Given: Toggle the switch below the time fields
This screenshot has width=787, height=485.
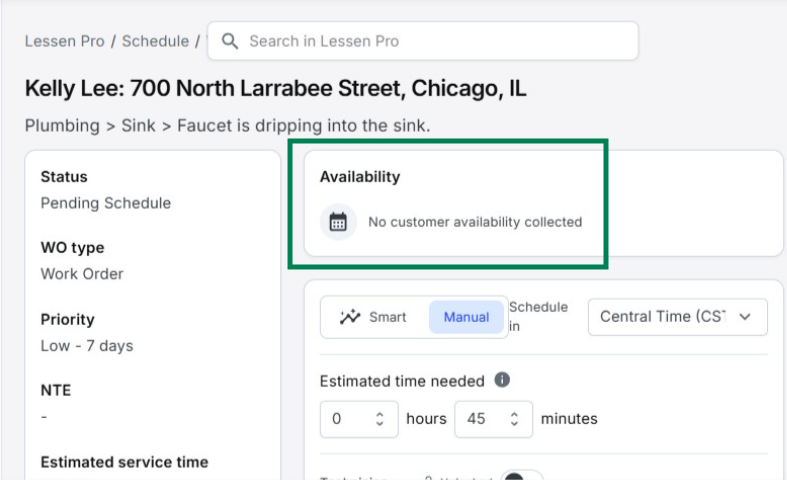Looking at the screenshot, I should coord(521,477).
